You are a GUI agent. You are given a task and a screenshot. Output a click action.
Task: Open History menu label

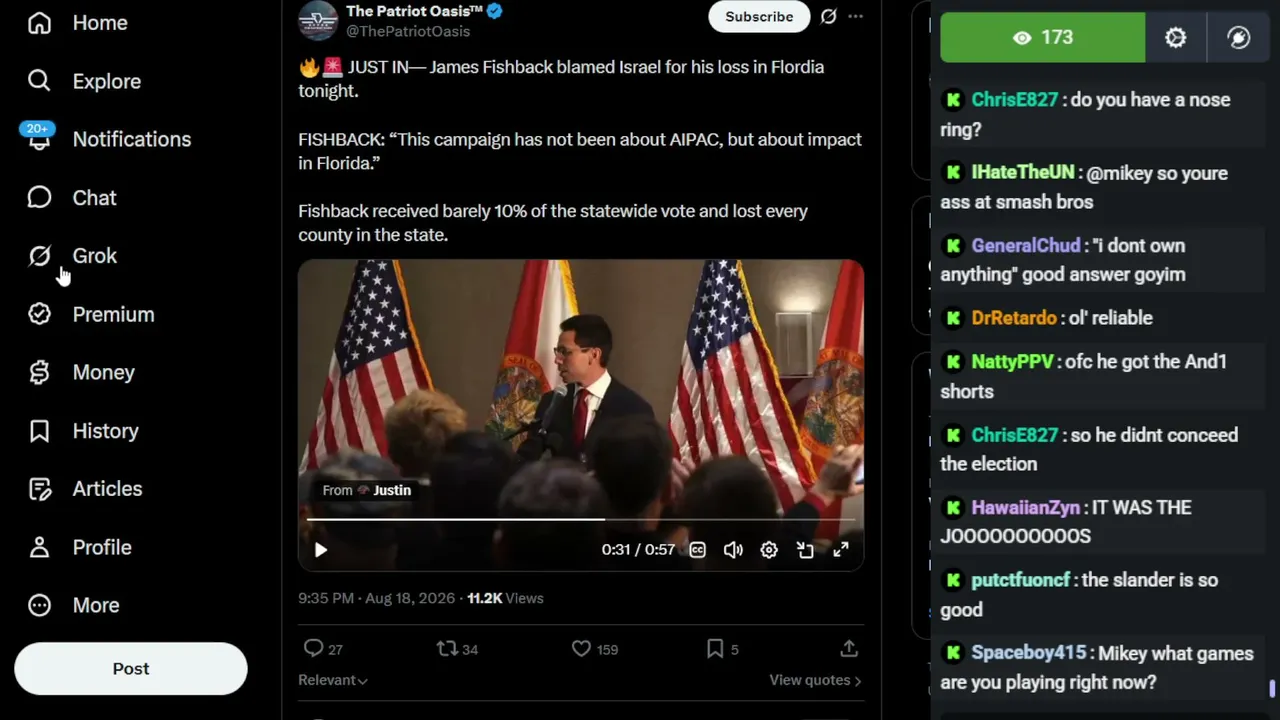tap(106, 431)
